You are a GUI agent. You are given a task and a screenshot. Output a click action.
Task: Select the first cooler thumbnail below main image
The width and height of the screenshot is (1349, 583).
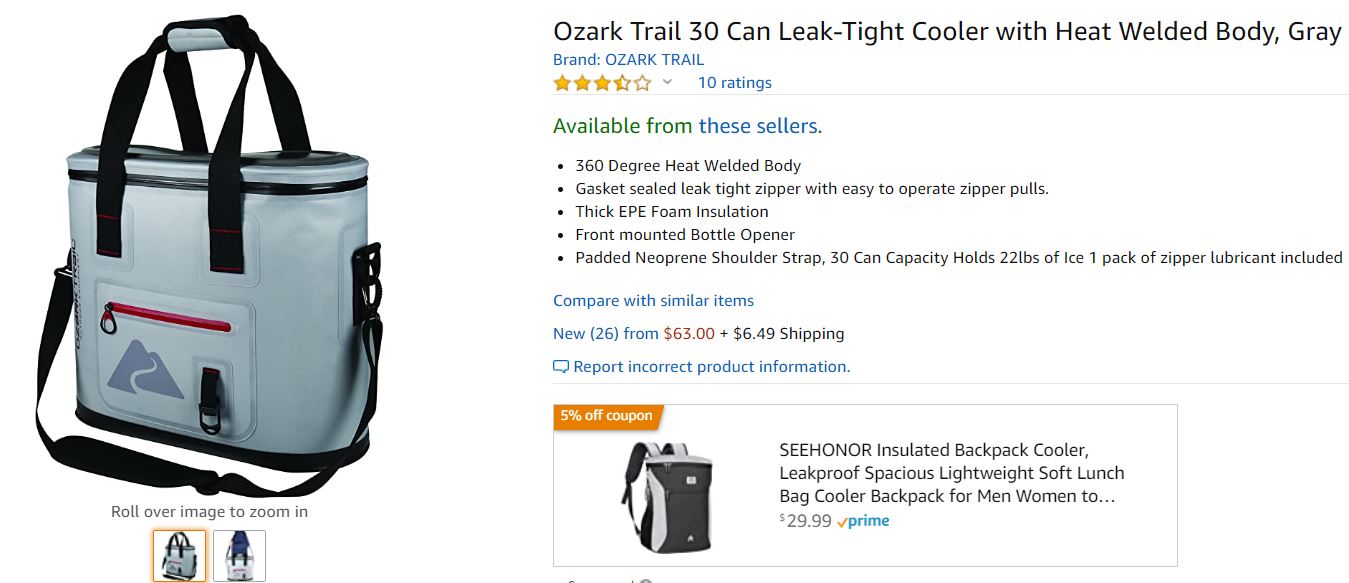[x=177, y=556]
